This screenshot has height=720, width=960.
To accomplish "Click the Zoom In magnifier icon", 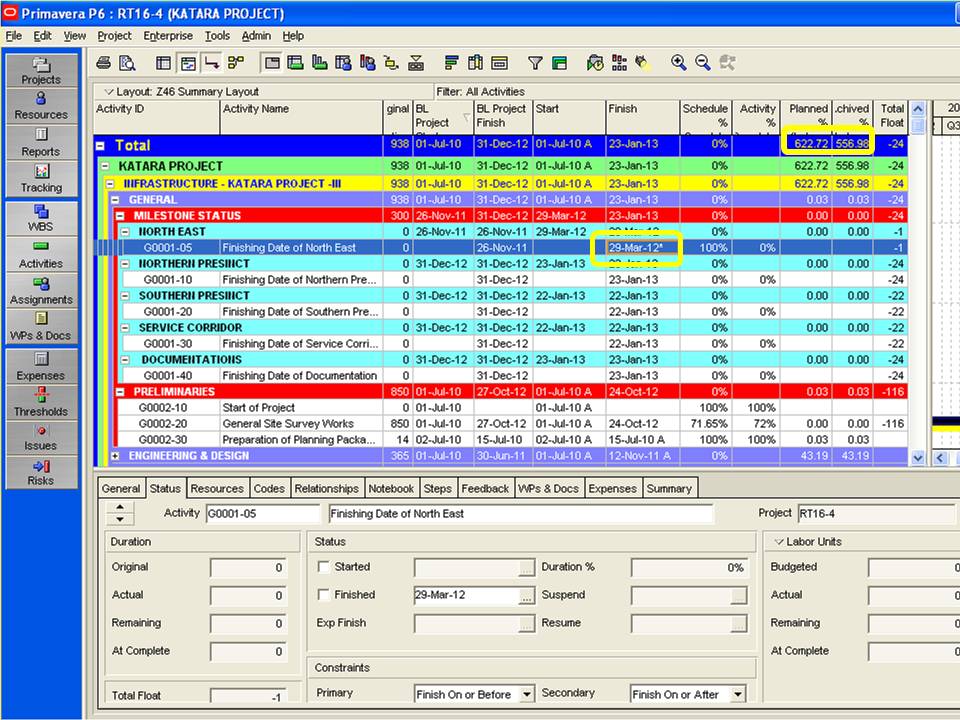I will (x=678, y=62).
